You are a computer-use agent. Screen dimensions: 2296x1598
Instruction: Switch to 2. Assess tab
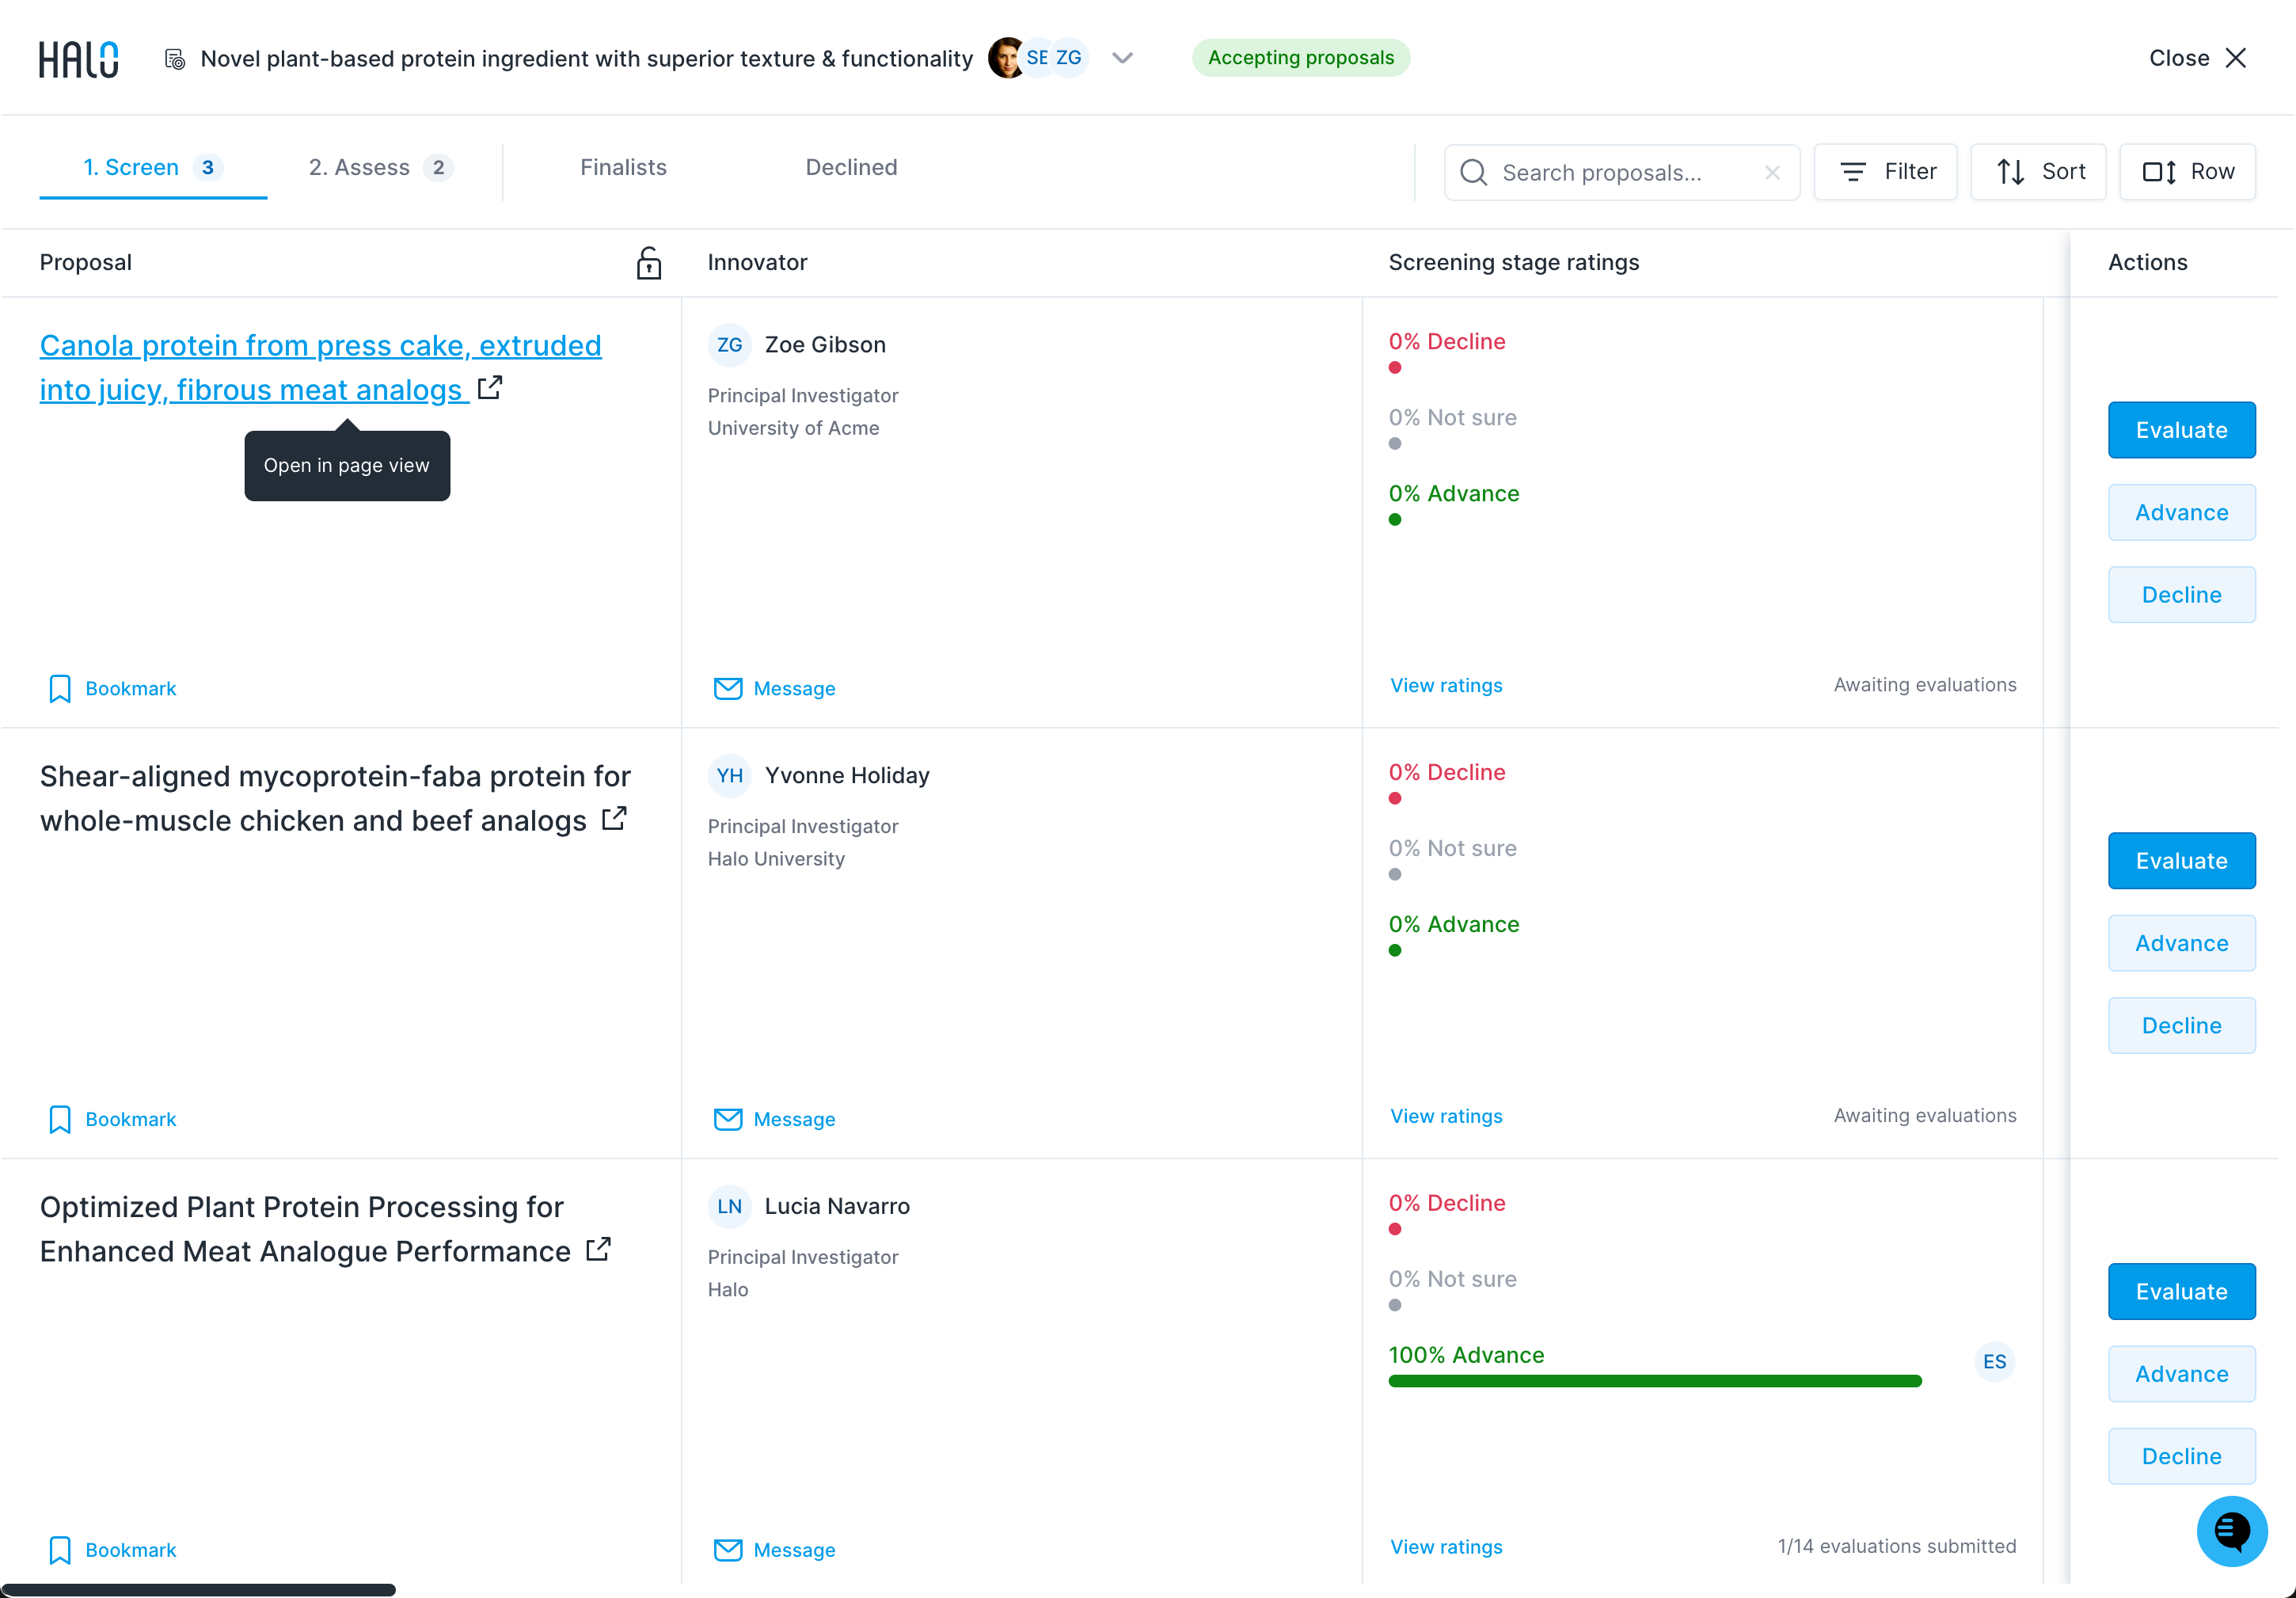[381, 167]
